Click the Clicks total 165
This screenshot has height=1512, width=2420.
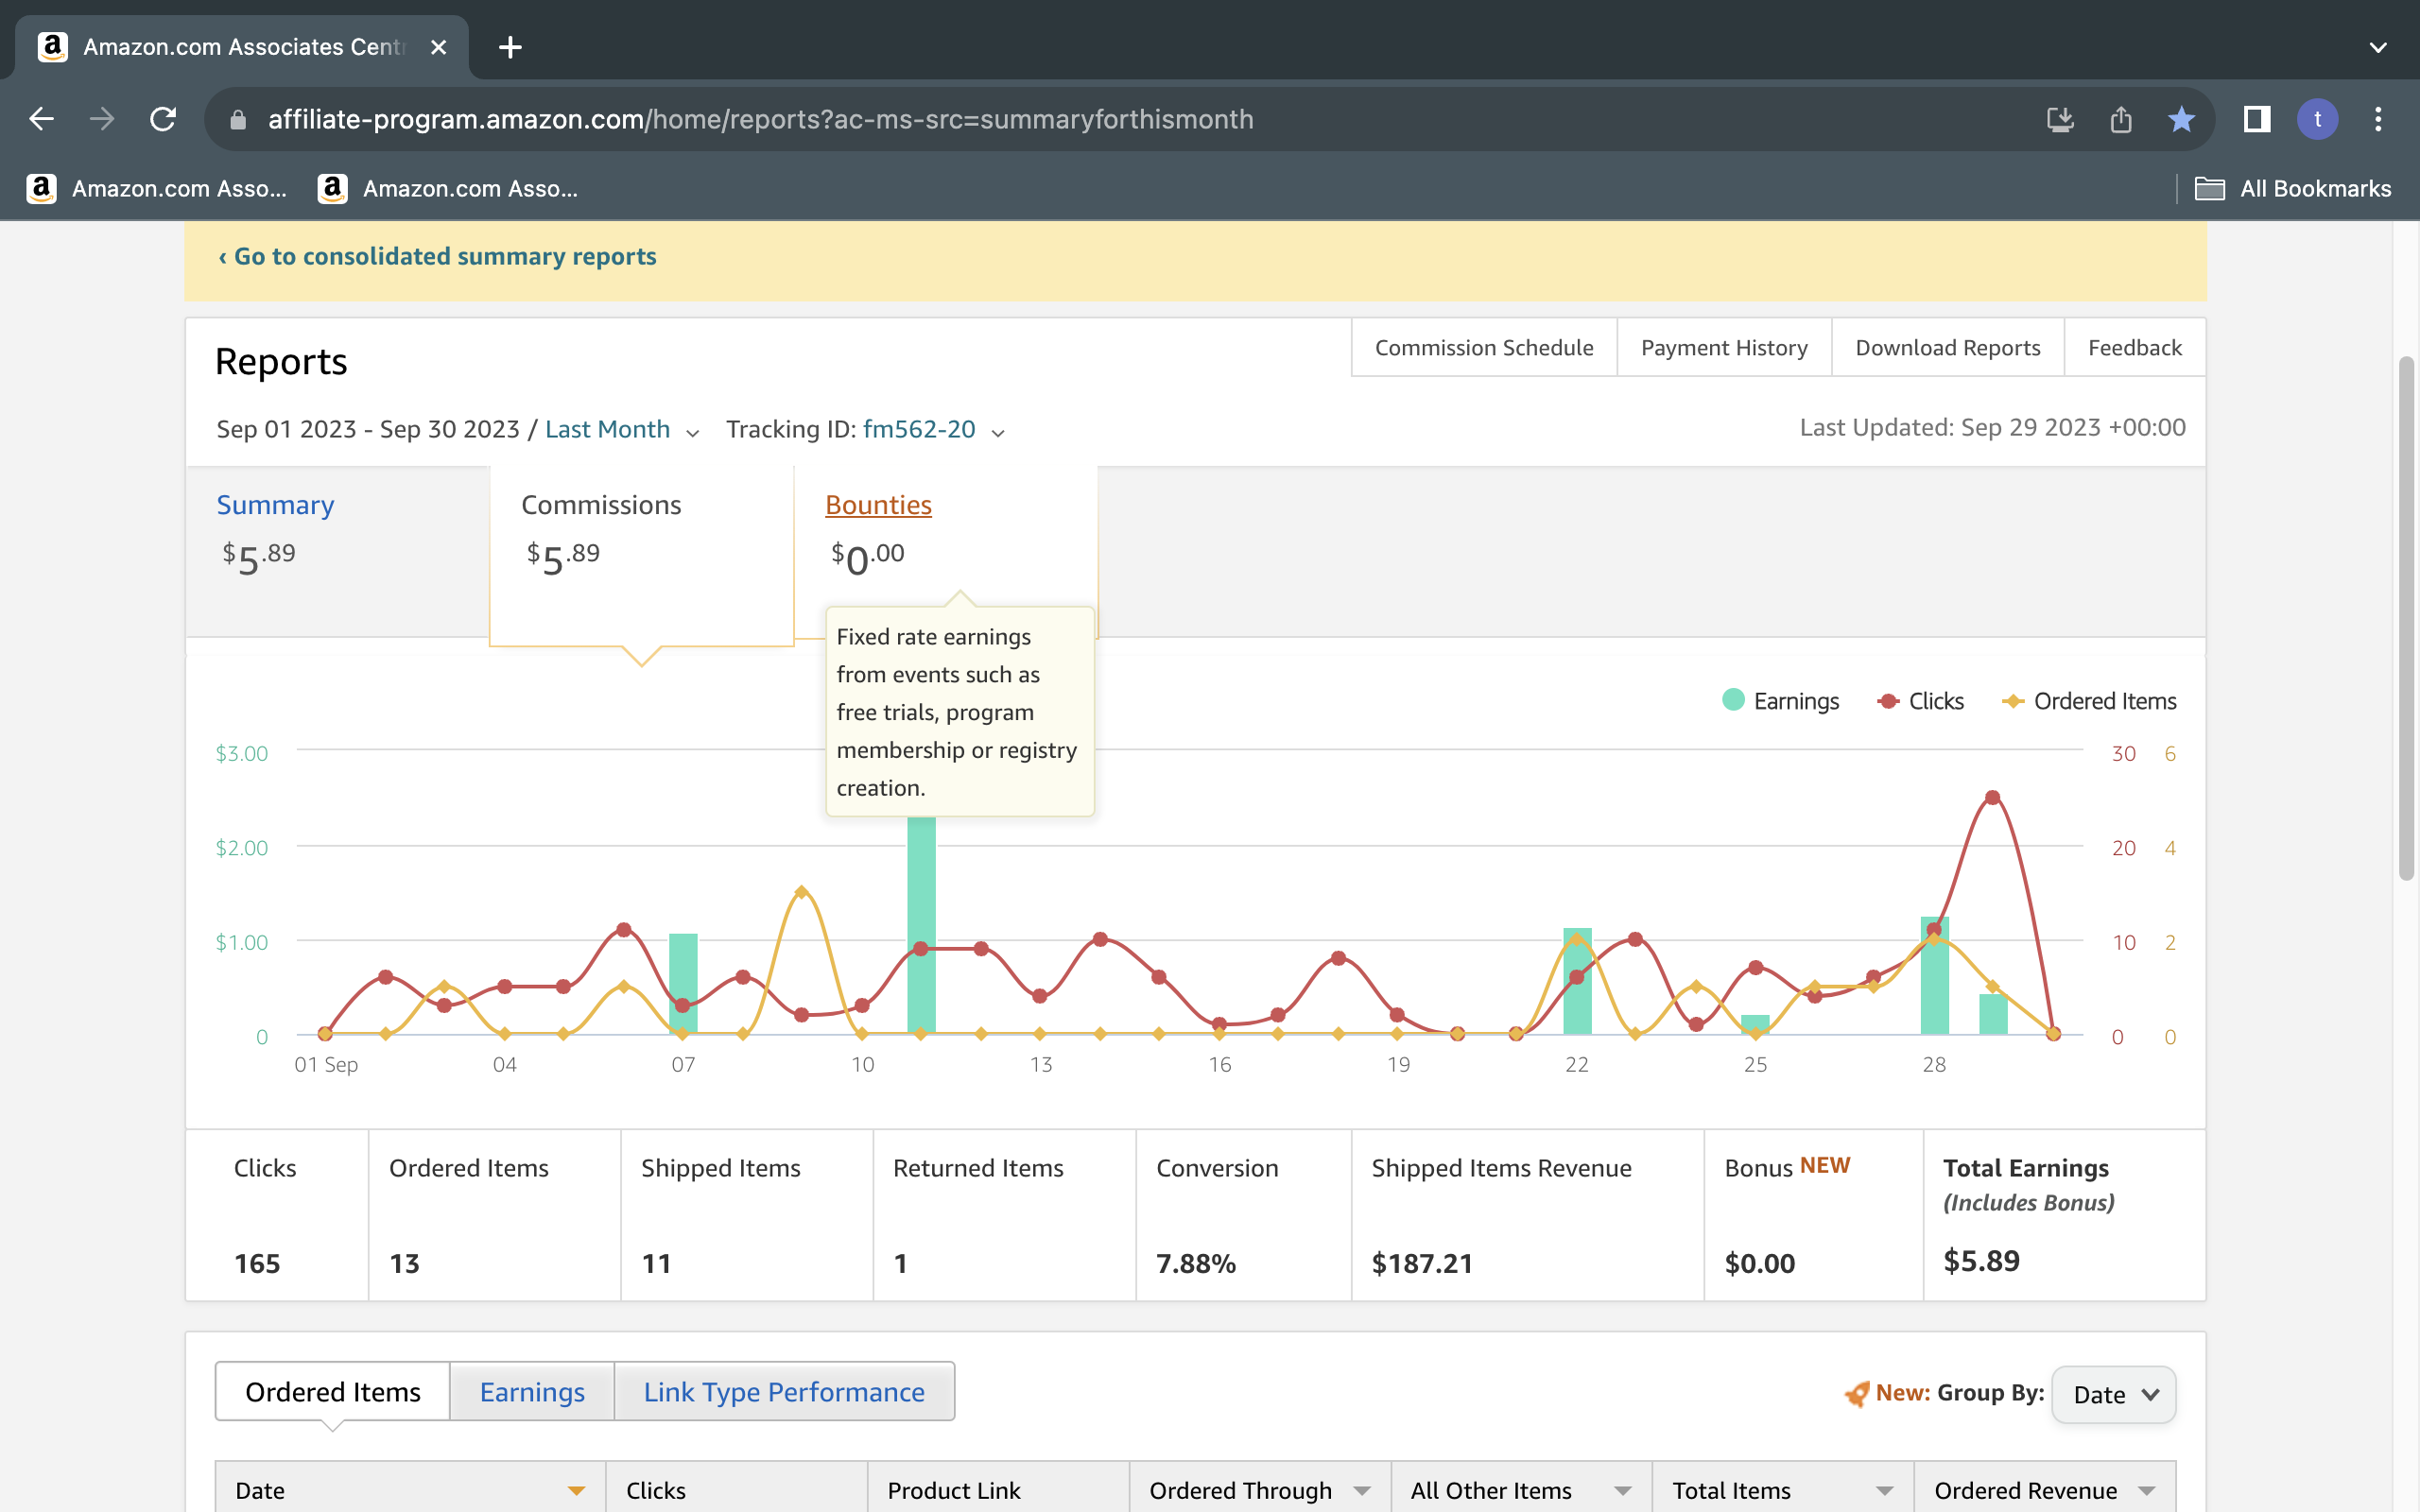[257, 1263]
